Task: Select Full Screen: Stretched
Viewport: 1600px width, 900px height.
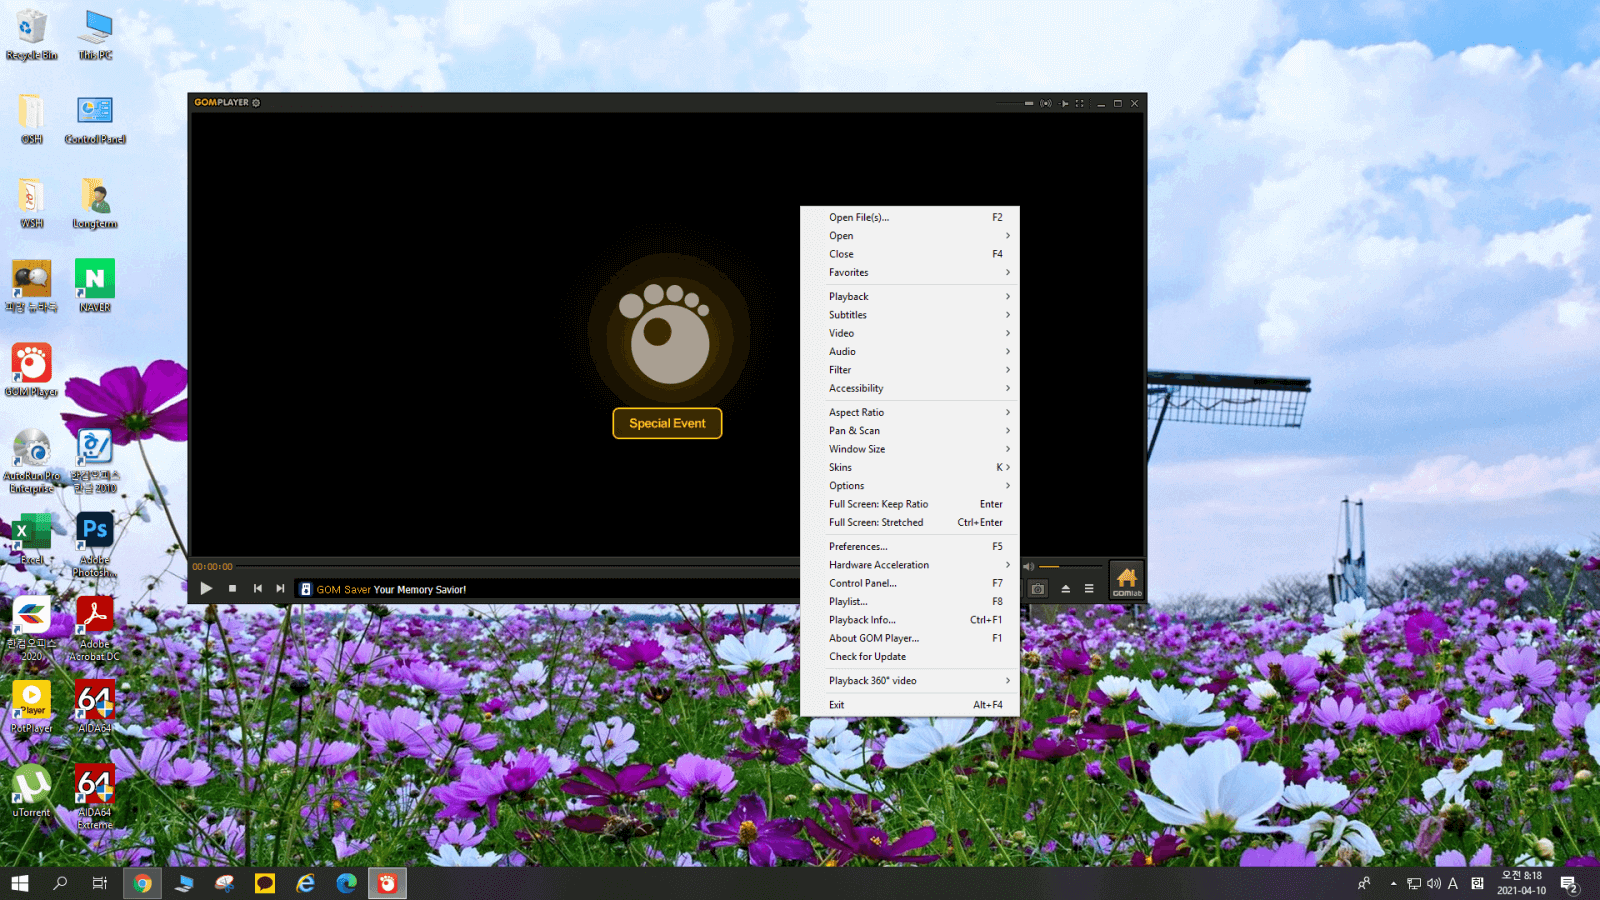Action: coord(910,522)
